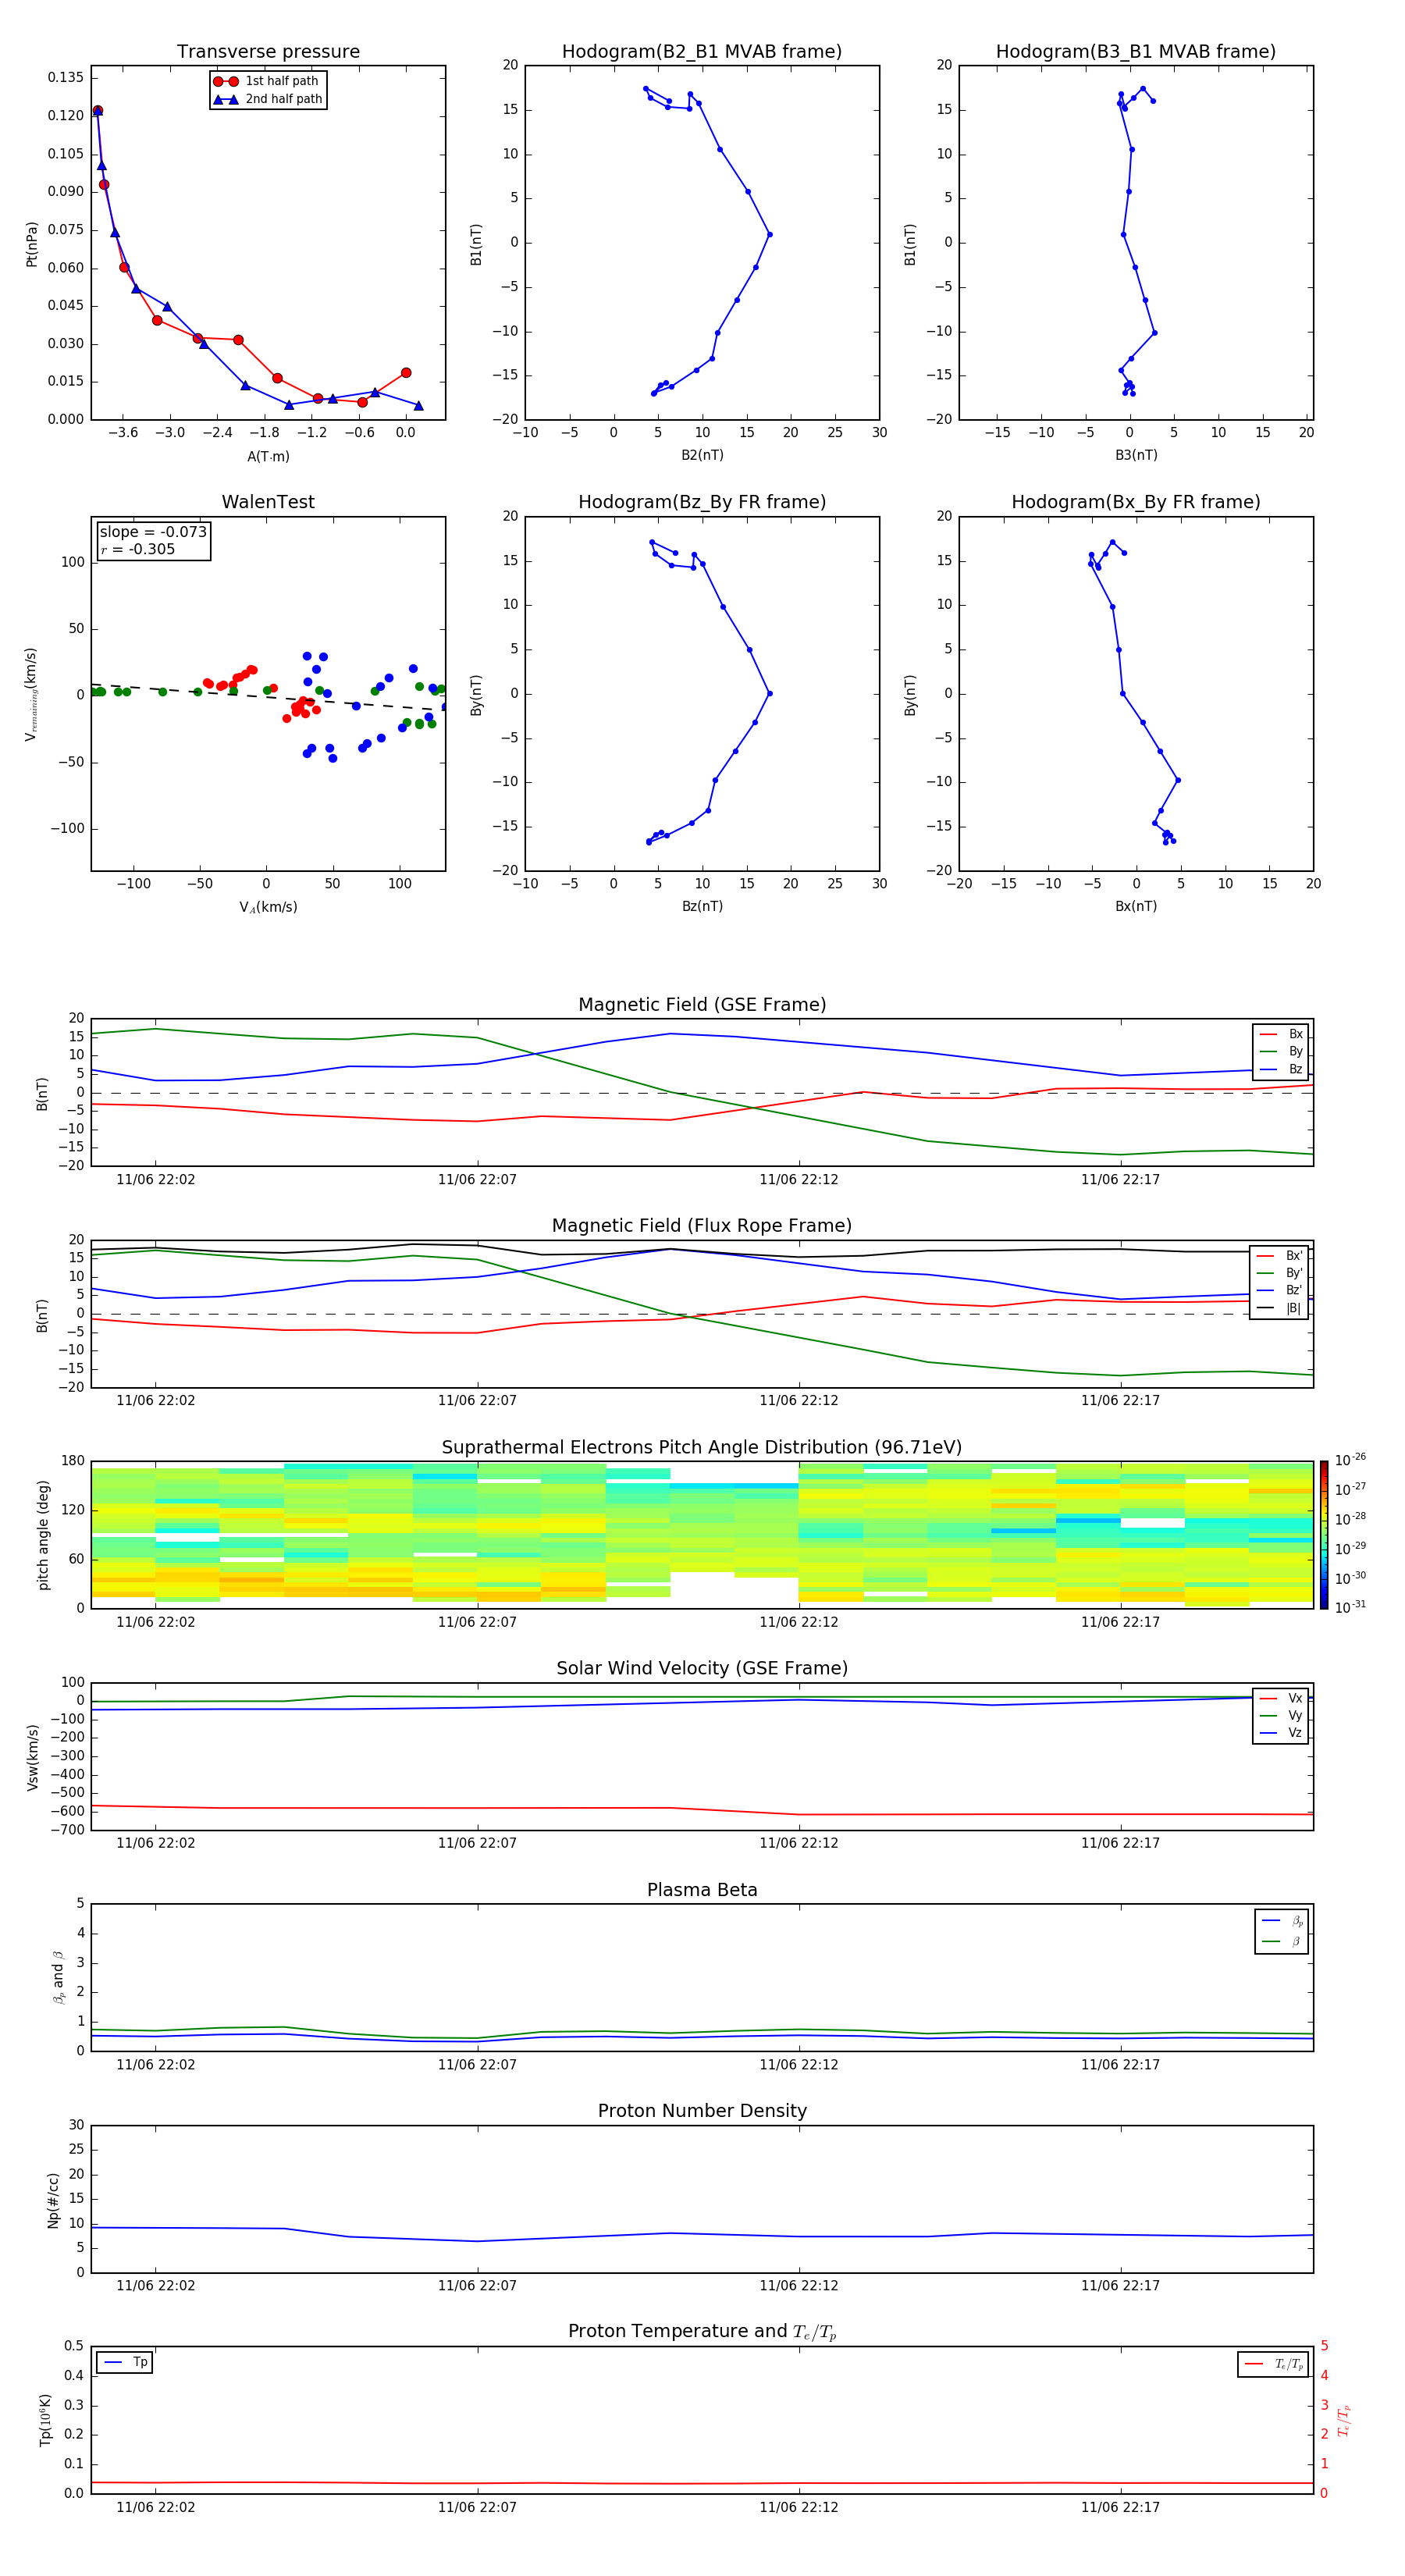Image resolution: width=1405 pixels, height=2576 pixels.
Task: Click the '11/06 22:17' tick under Proton Temperature
Action: [1120, 2507]
